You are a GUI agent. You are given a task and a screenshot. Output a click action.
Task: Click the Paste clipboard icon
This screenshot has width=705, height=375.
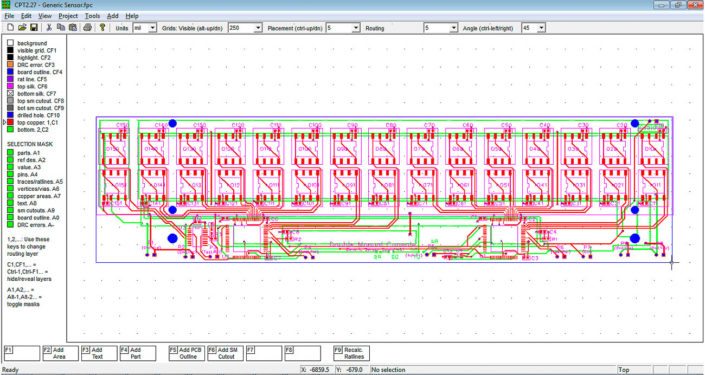72,27
